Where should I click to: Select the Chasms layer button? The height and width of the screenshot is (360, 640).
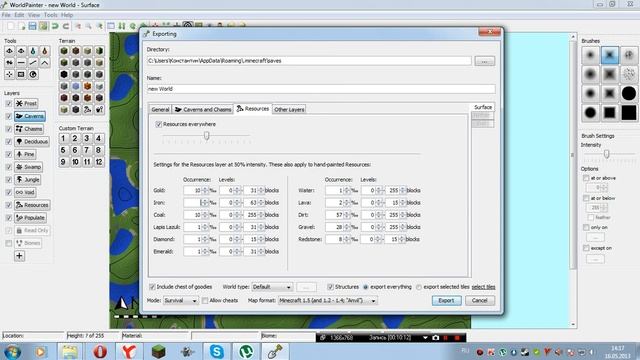click(29, 129)
